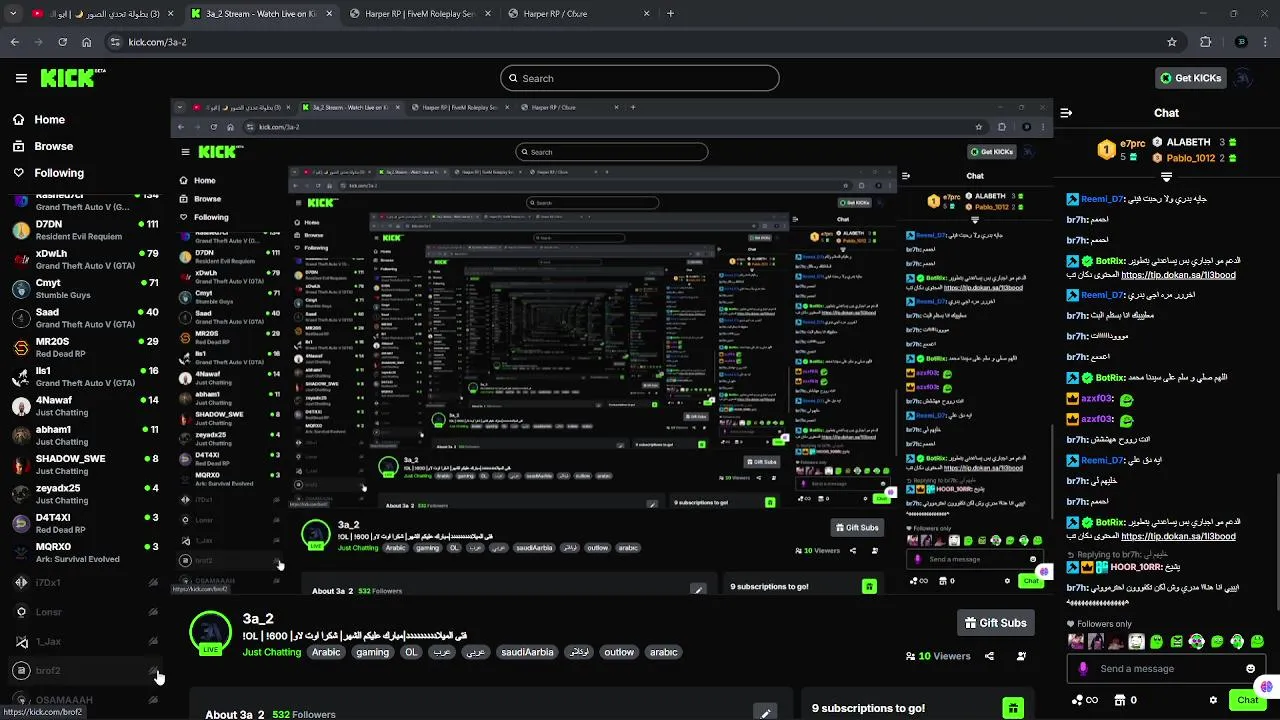The height and width of the screenshot is (720, 1280).
Task: Expand the chat leaderboard down arrow
Action: [1166, 177]
